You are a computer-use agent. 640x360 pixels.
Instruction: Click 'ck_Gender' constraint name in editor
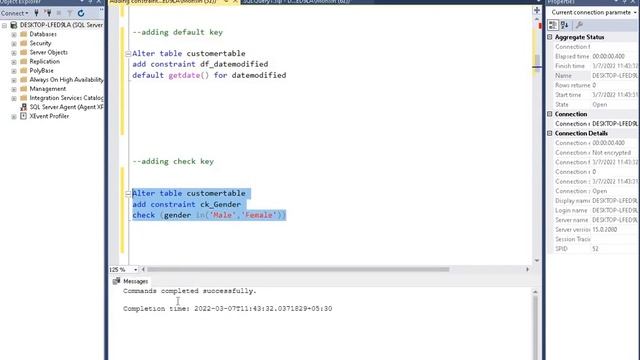(x=220, y=204)
